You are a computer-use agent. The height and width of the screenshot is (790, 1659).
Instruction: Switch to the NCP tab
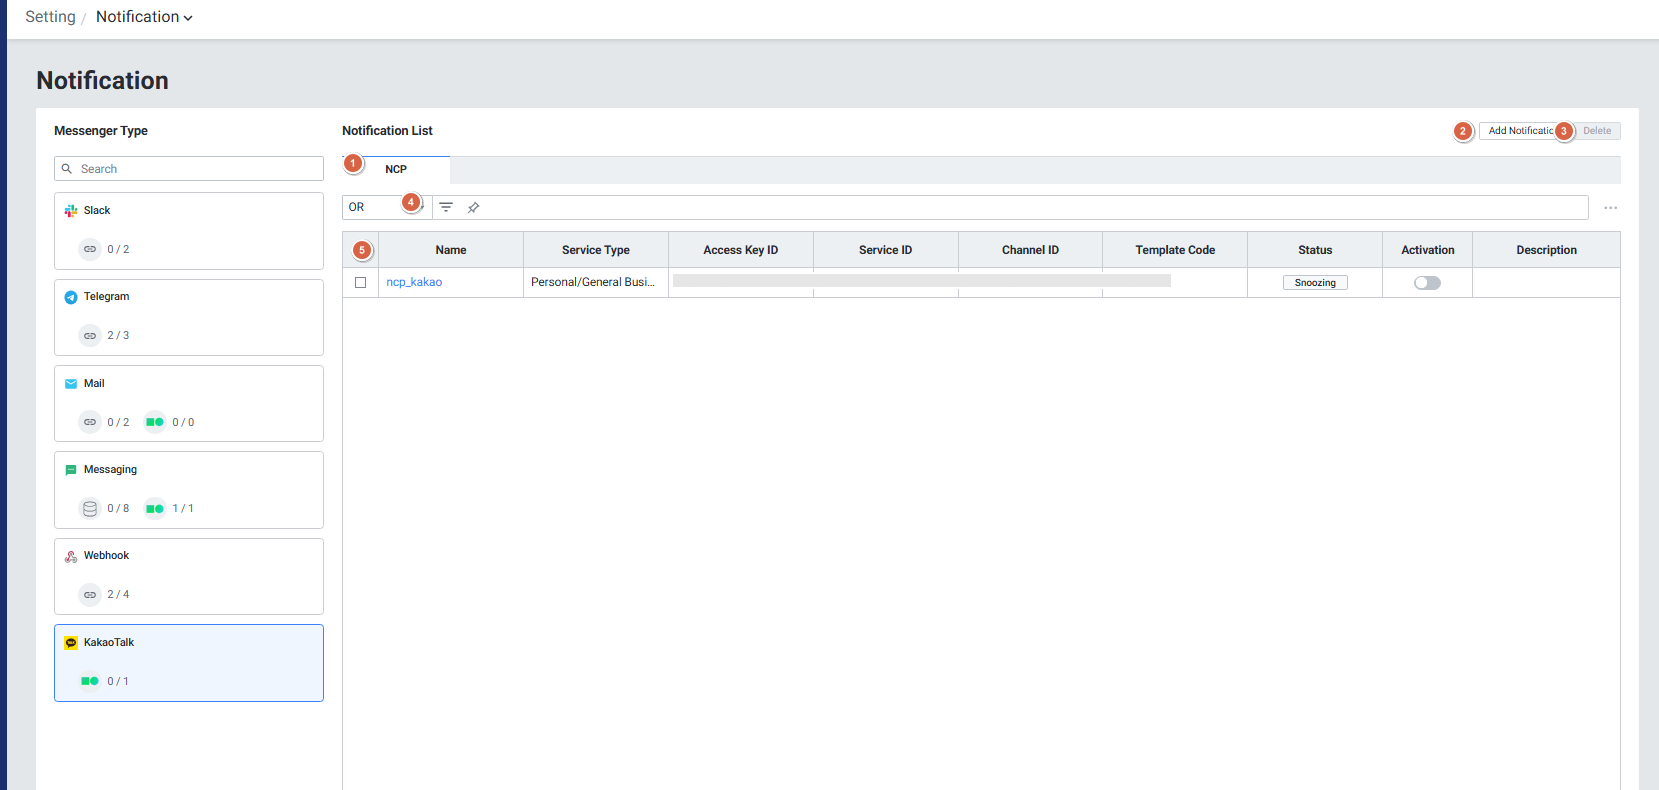click(x=396, y=170)
